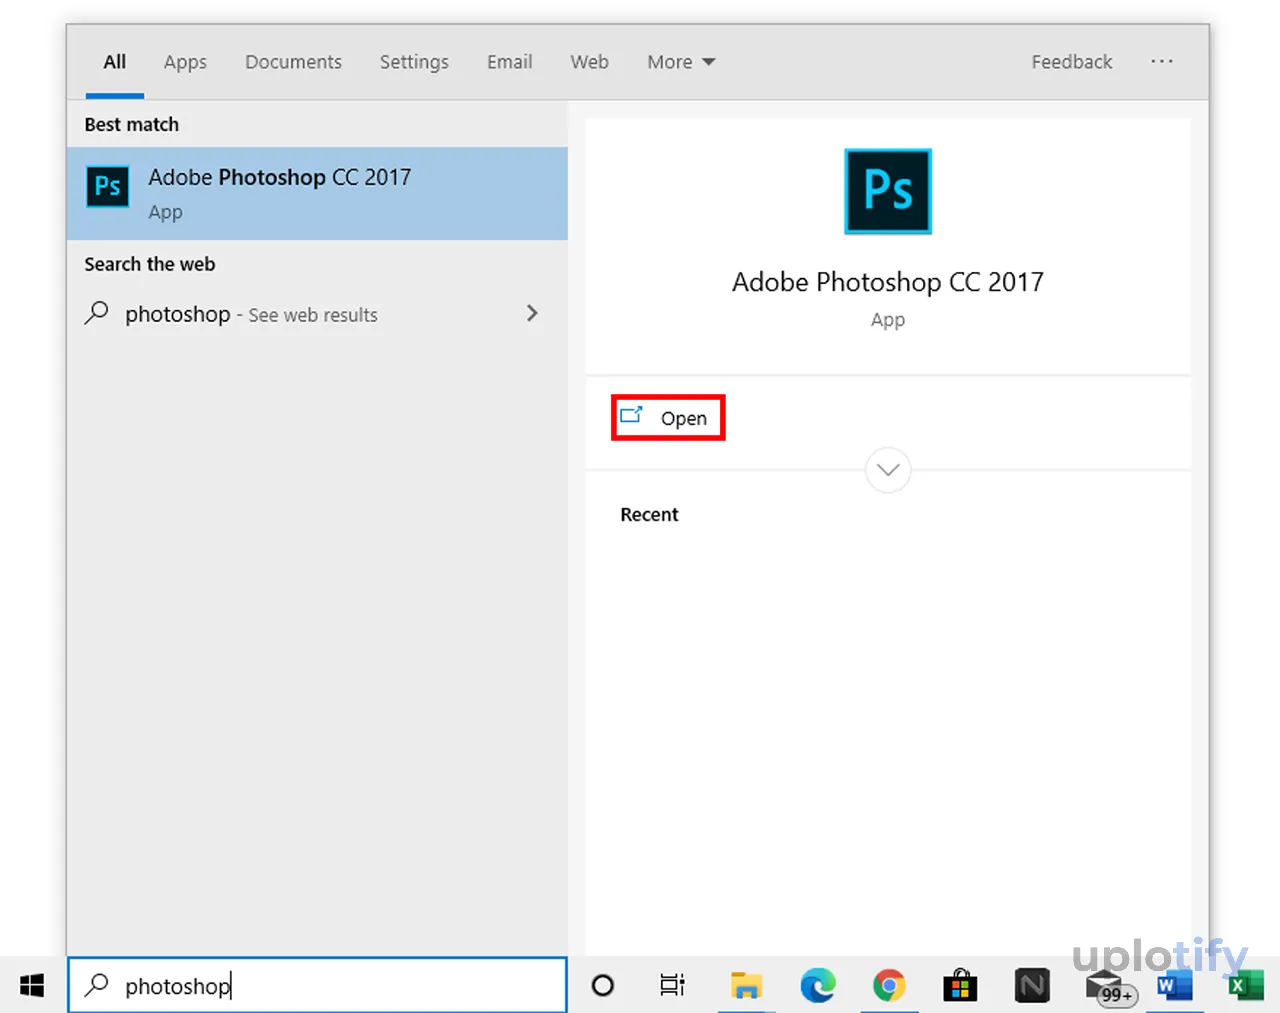Open the Notion app from the taskbar
Screen dimensions: 1280x1013
point(1032,986)
